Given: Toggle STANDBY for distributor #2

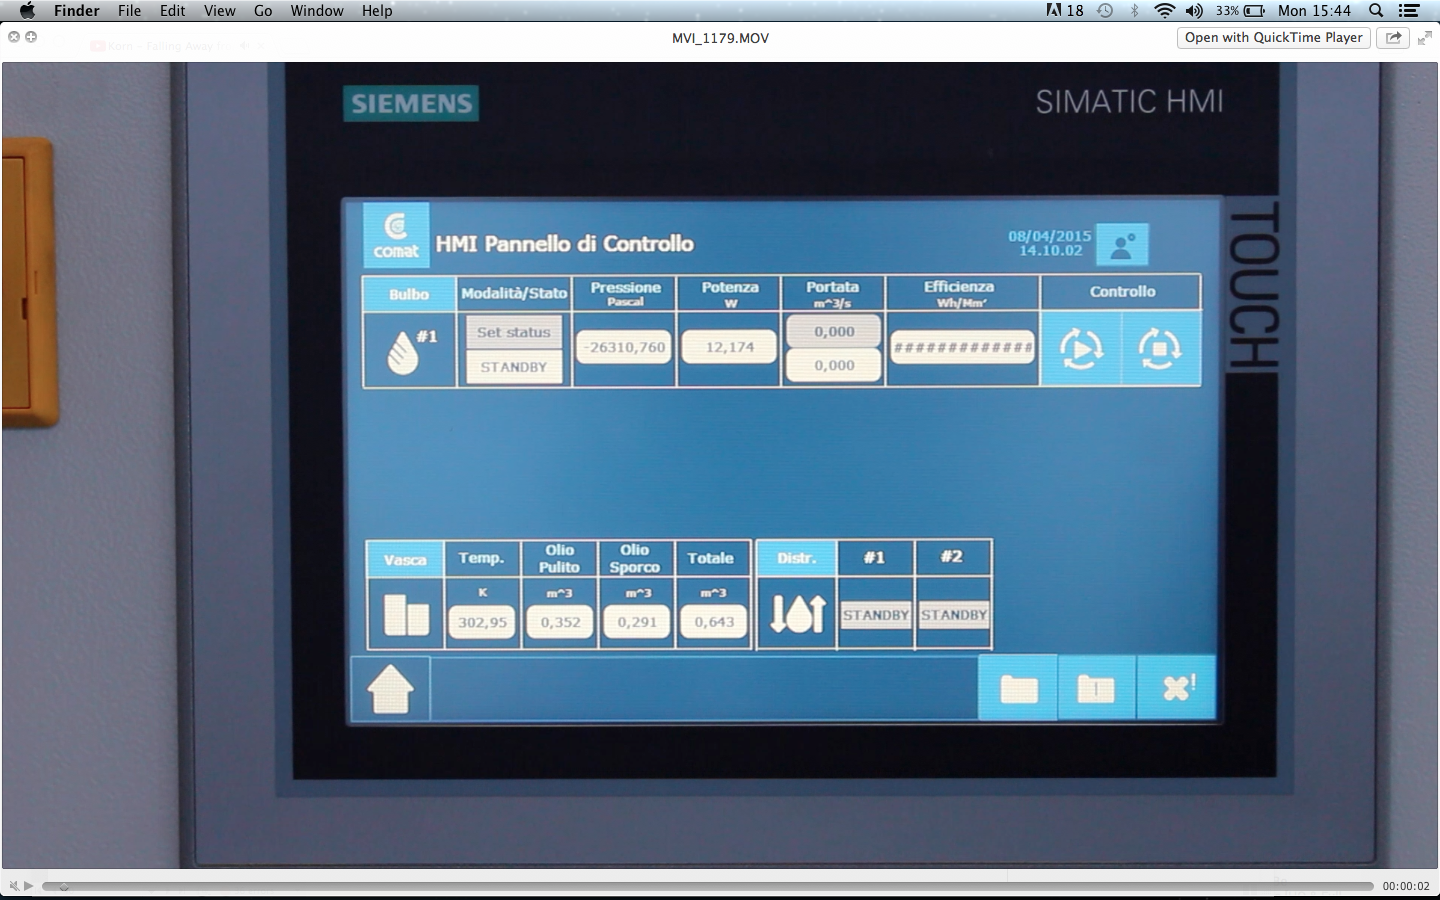Looking at the screenshot, I should [x=953, y=615].
